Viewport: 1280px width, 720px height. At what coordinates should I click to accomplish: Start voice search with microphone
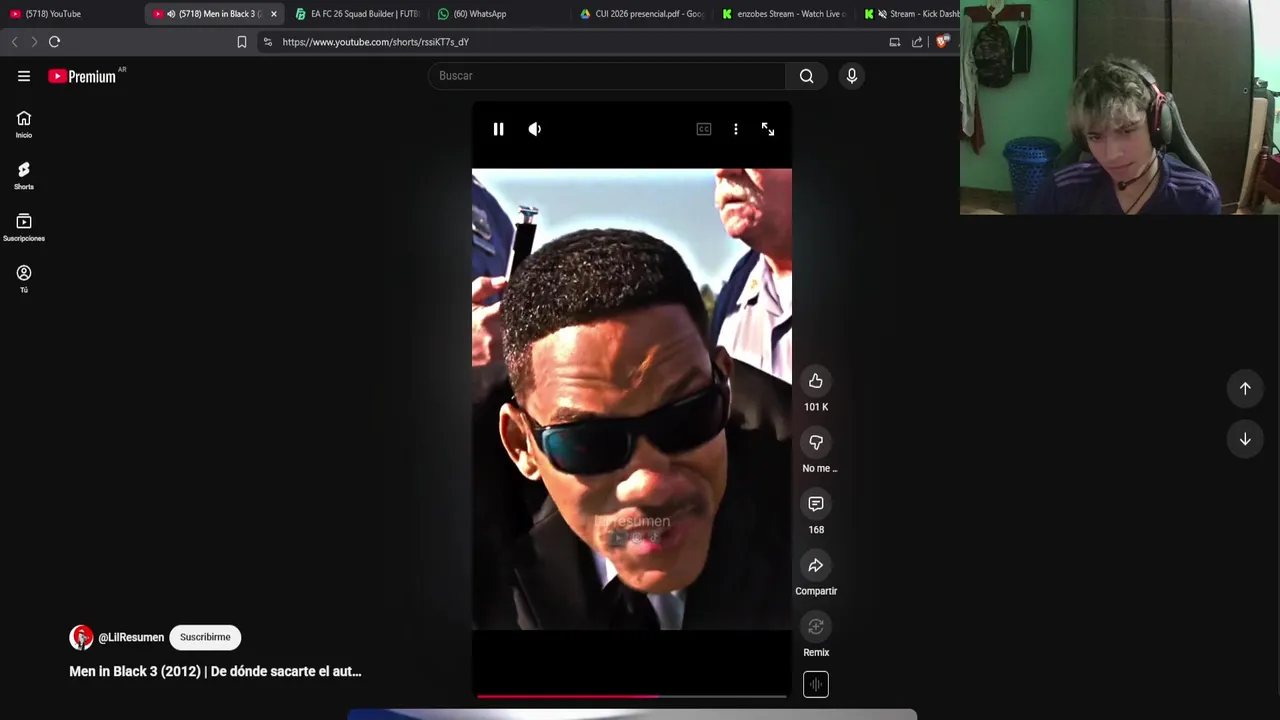(852, 76)
